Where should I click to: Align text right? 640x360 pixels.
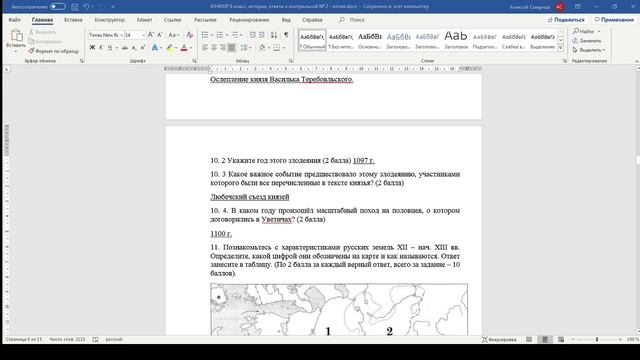point(222,48)
